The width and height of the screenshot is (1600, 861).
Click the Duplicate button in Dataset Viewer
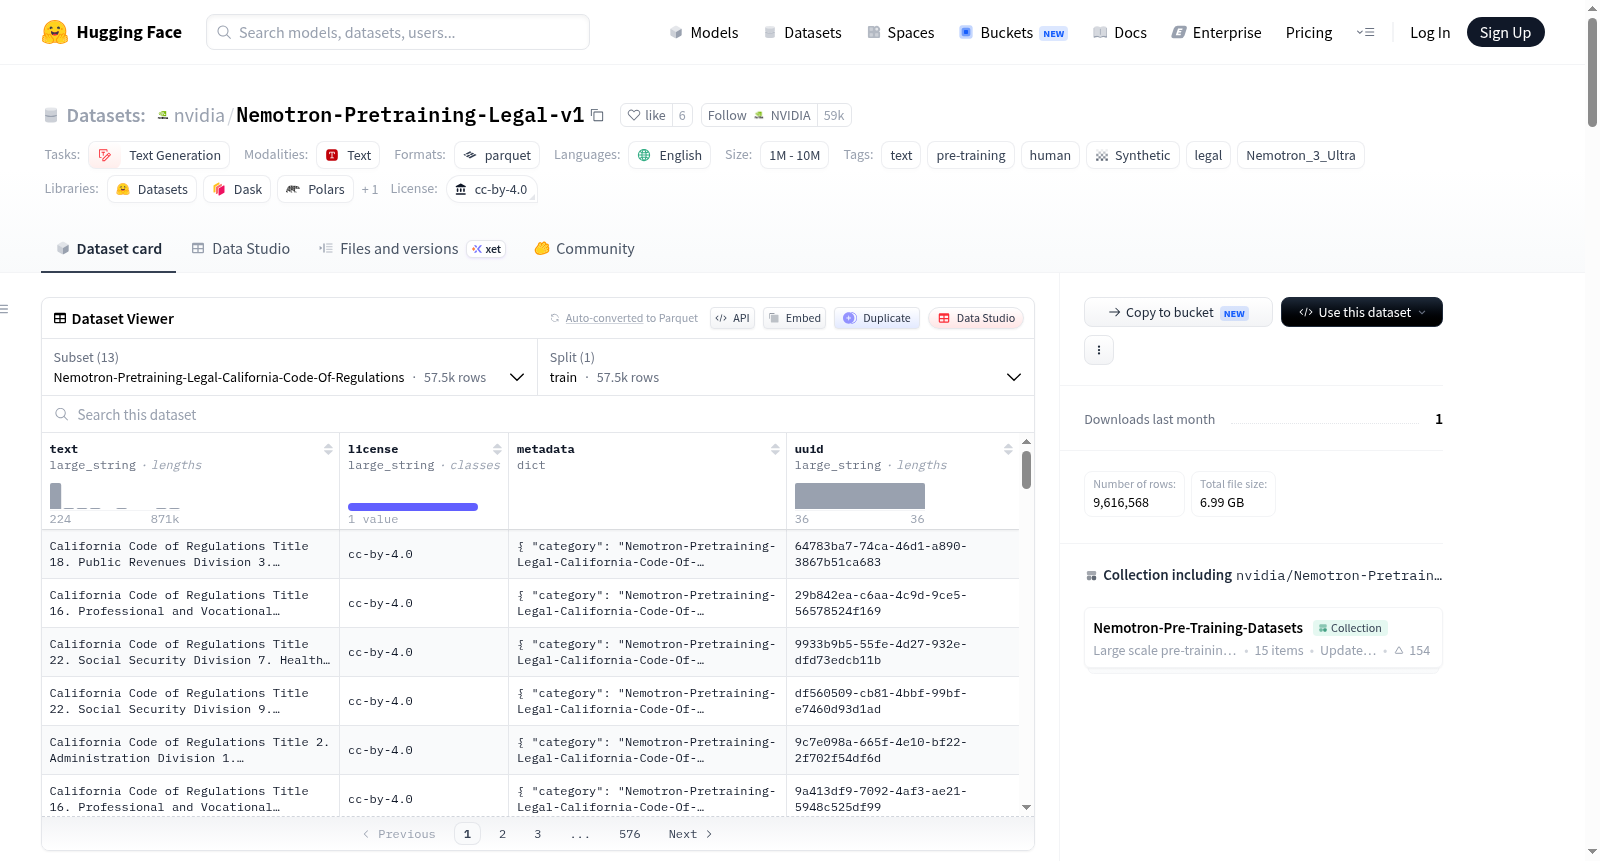point(877,318)
